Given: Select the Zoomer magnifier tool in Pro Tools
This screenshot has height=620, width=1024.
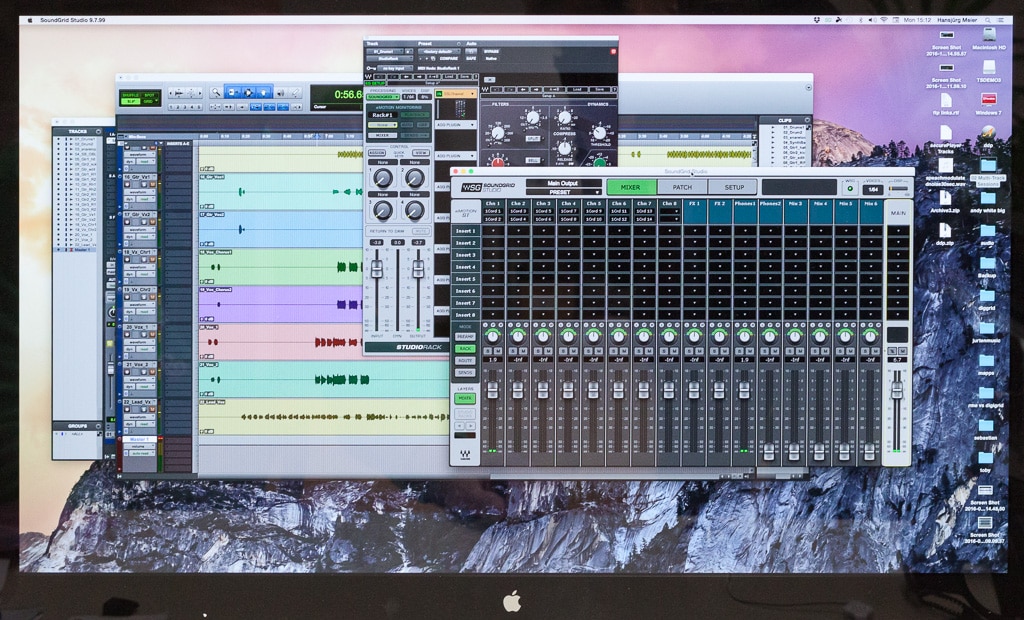Looking at the screenshot, I should [x=215, y=92].
